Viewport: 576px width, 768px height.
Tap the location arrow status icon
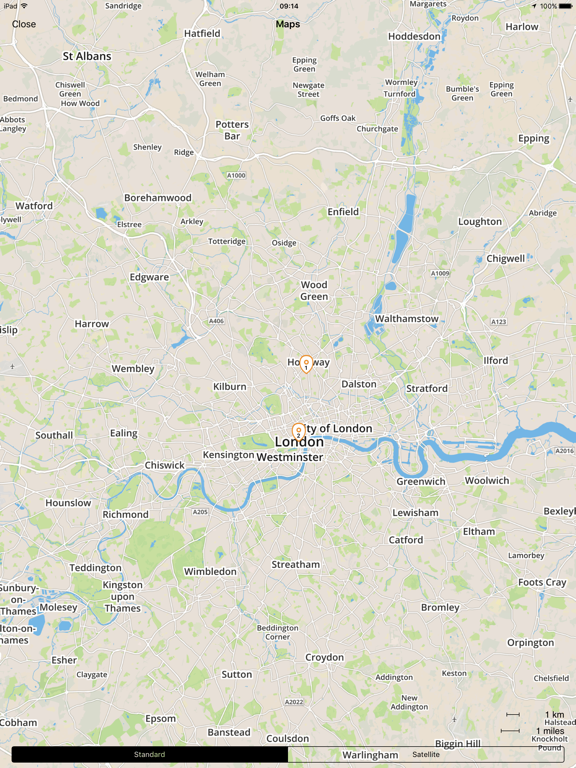pyautogui.click(x=534, y=6)
